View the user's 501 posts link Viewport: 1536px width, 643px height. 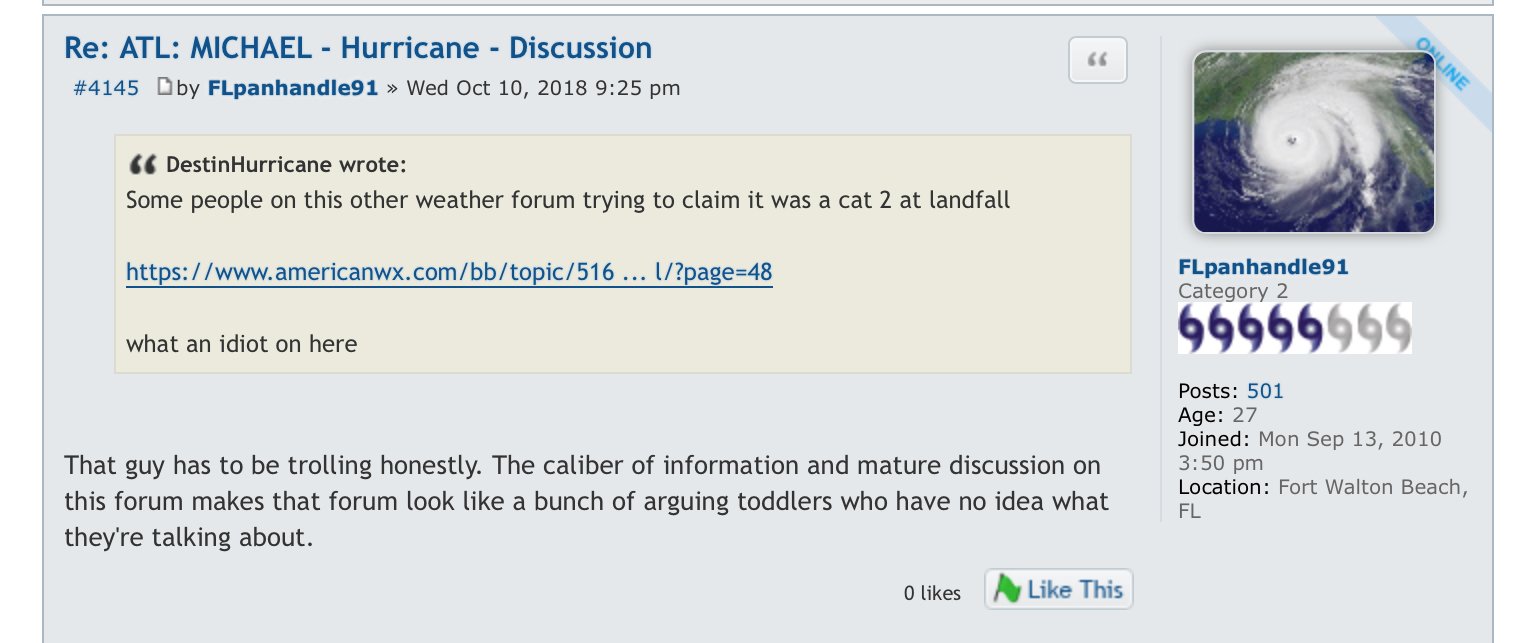tap(1265, 391)
